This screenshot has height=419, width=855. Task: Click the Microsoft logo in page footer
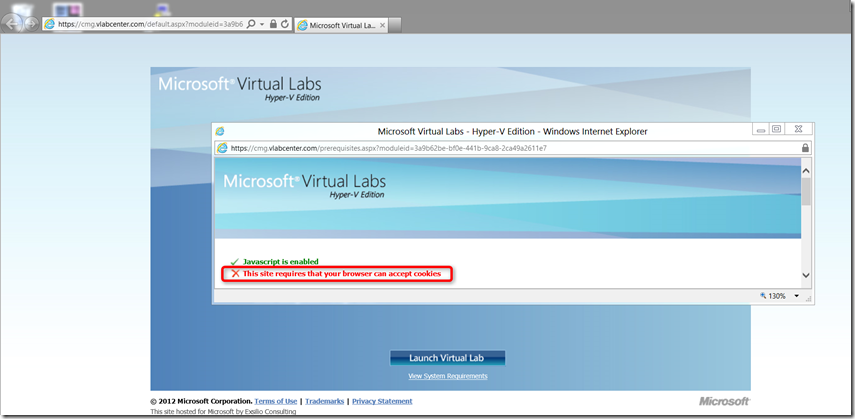725,402
